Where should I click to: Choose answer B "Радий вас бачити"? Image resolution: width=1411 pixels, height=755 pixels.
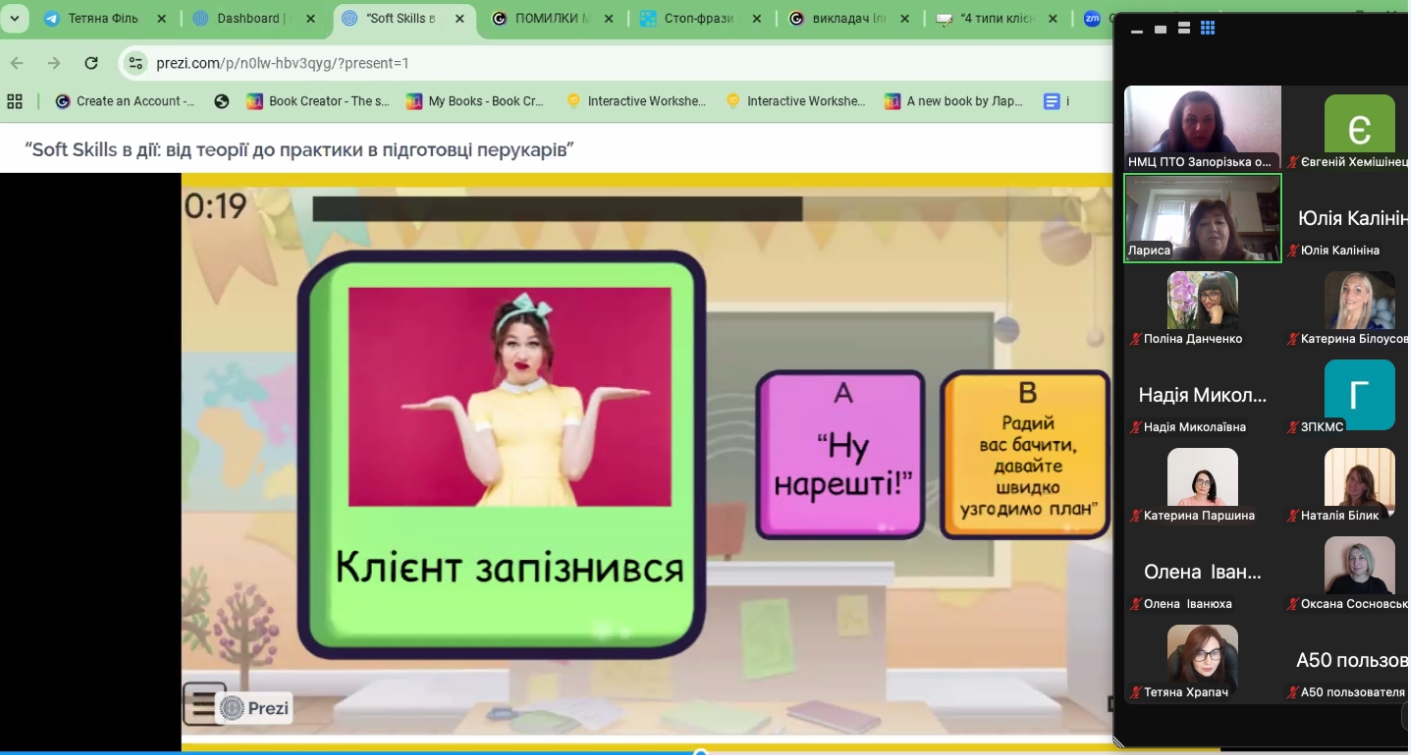click(x=1027, y=455)
